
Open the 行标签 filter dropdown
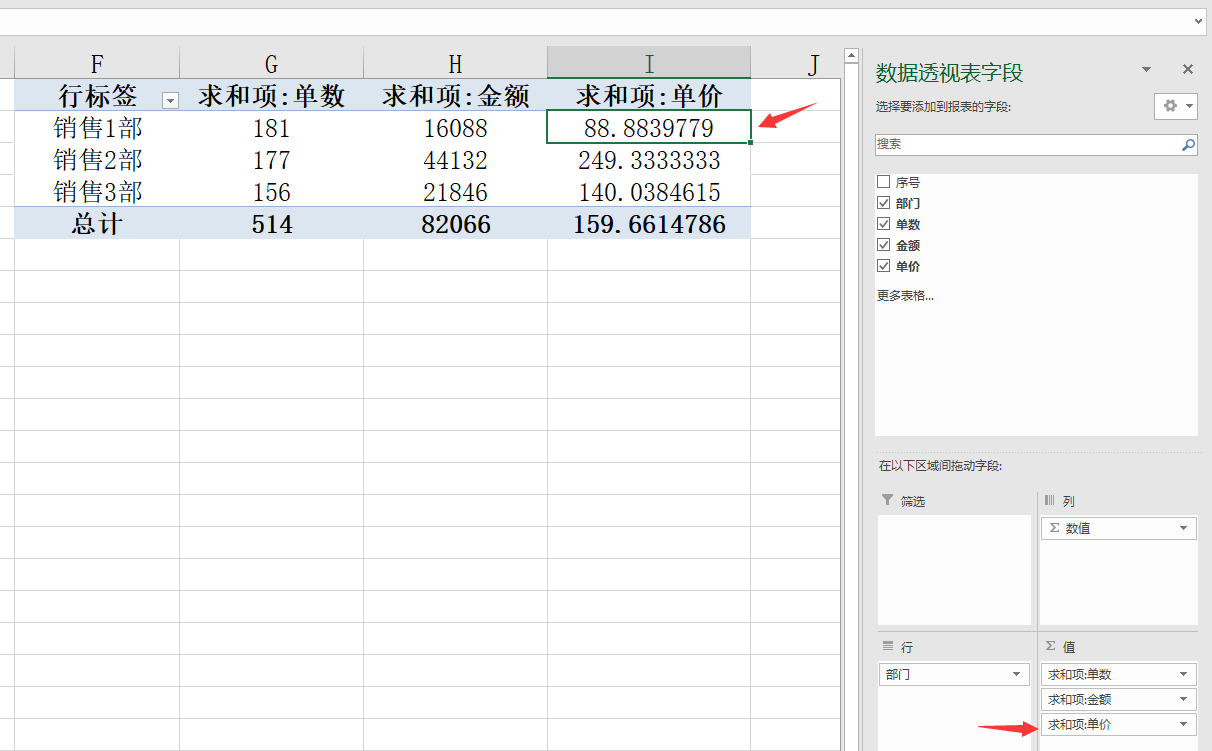[170, 100]
